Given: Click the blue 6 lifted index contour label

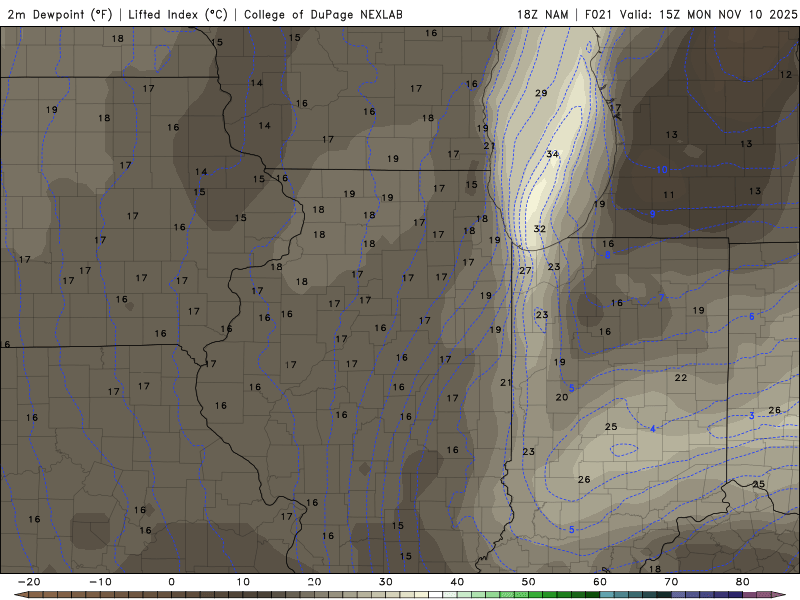Looking at the screenshot, I should 752,316.
